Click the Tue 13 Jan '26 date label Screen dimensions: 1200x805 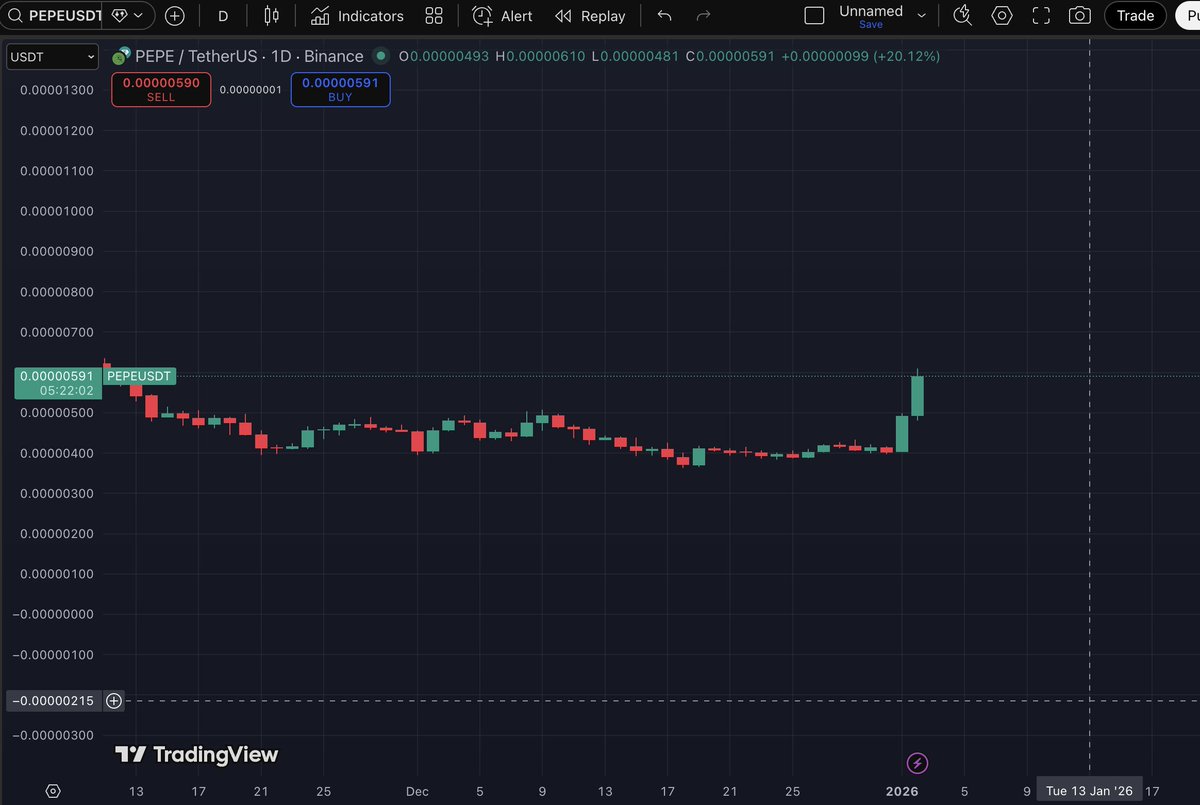(x=1089, y=791)
